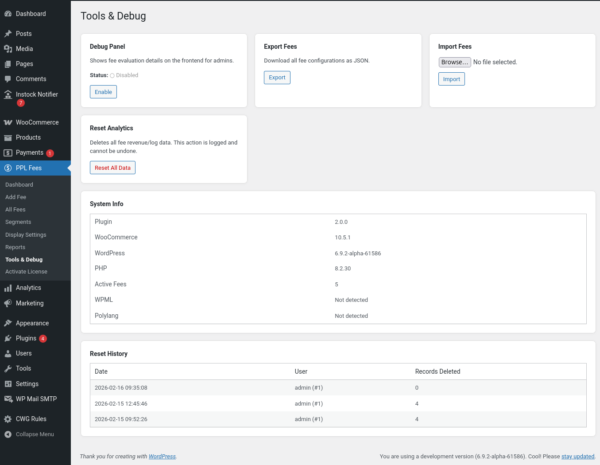This screenshot has width=600, height=465.
Task: Open the Add Fee submenu item
Action: (x=18, y=197)
